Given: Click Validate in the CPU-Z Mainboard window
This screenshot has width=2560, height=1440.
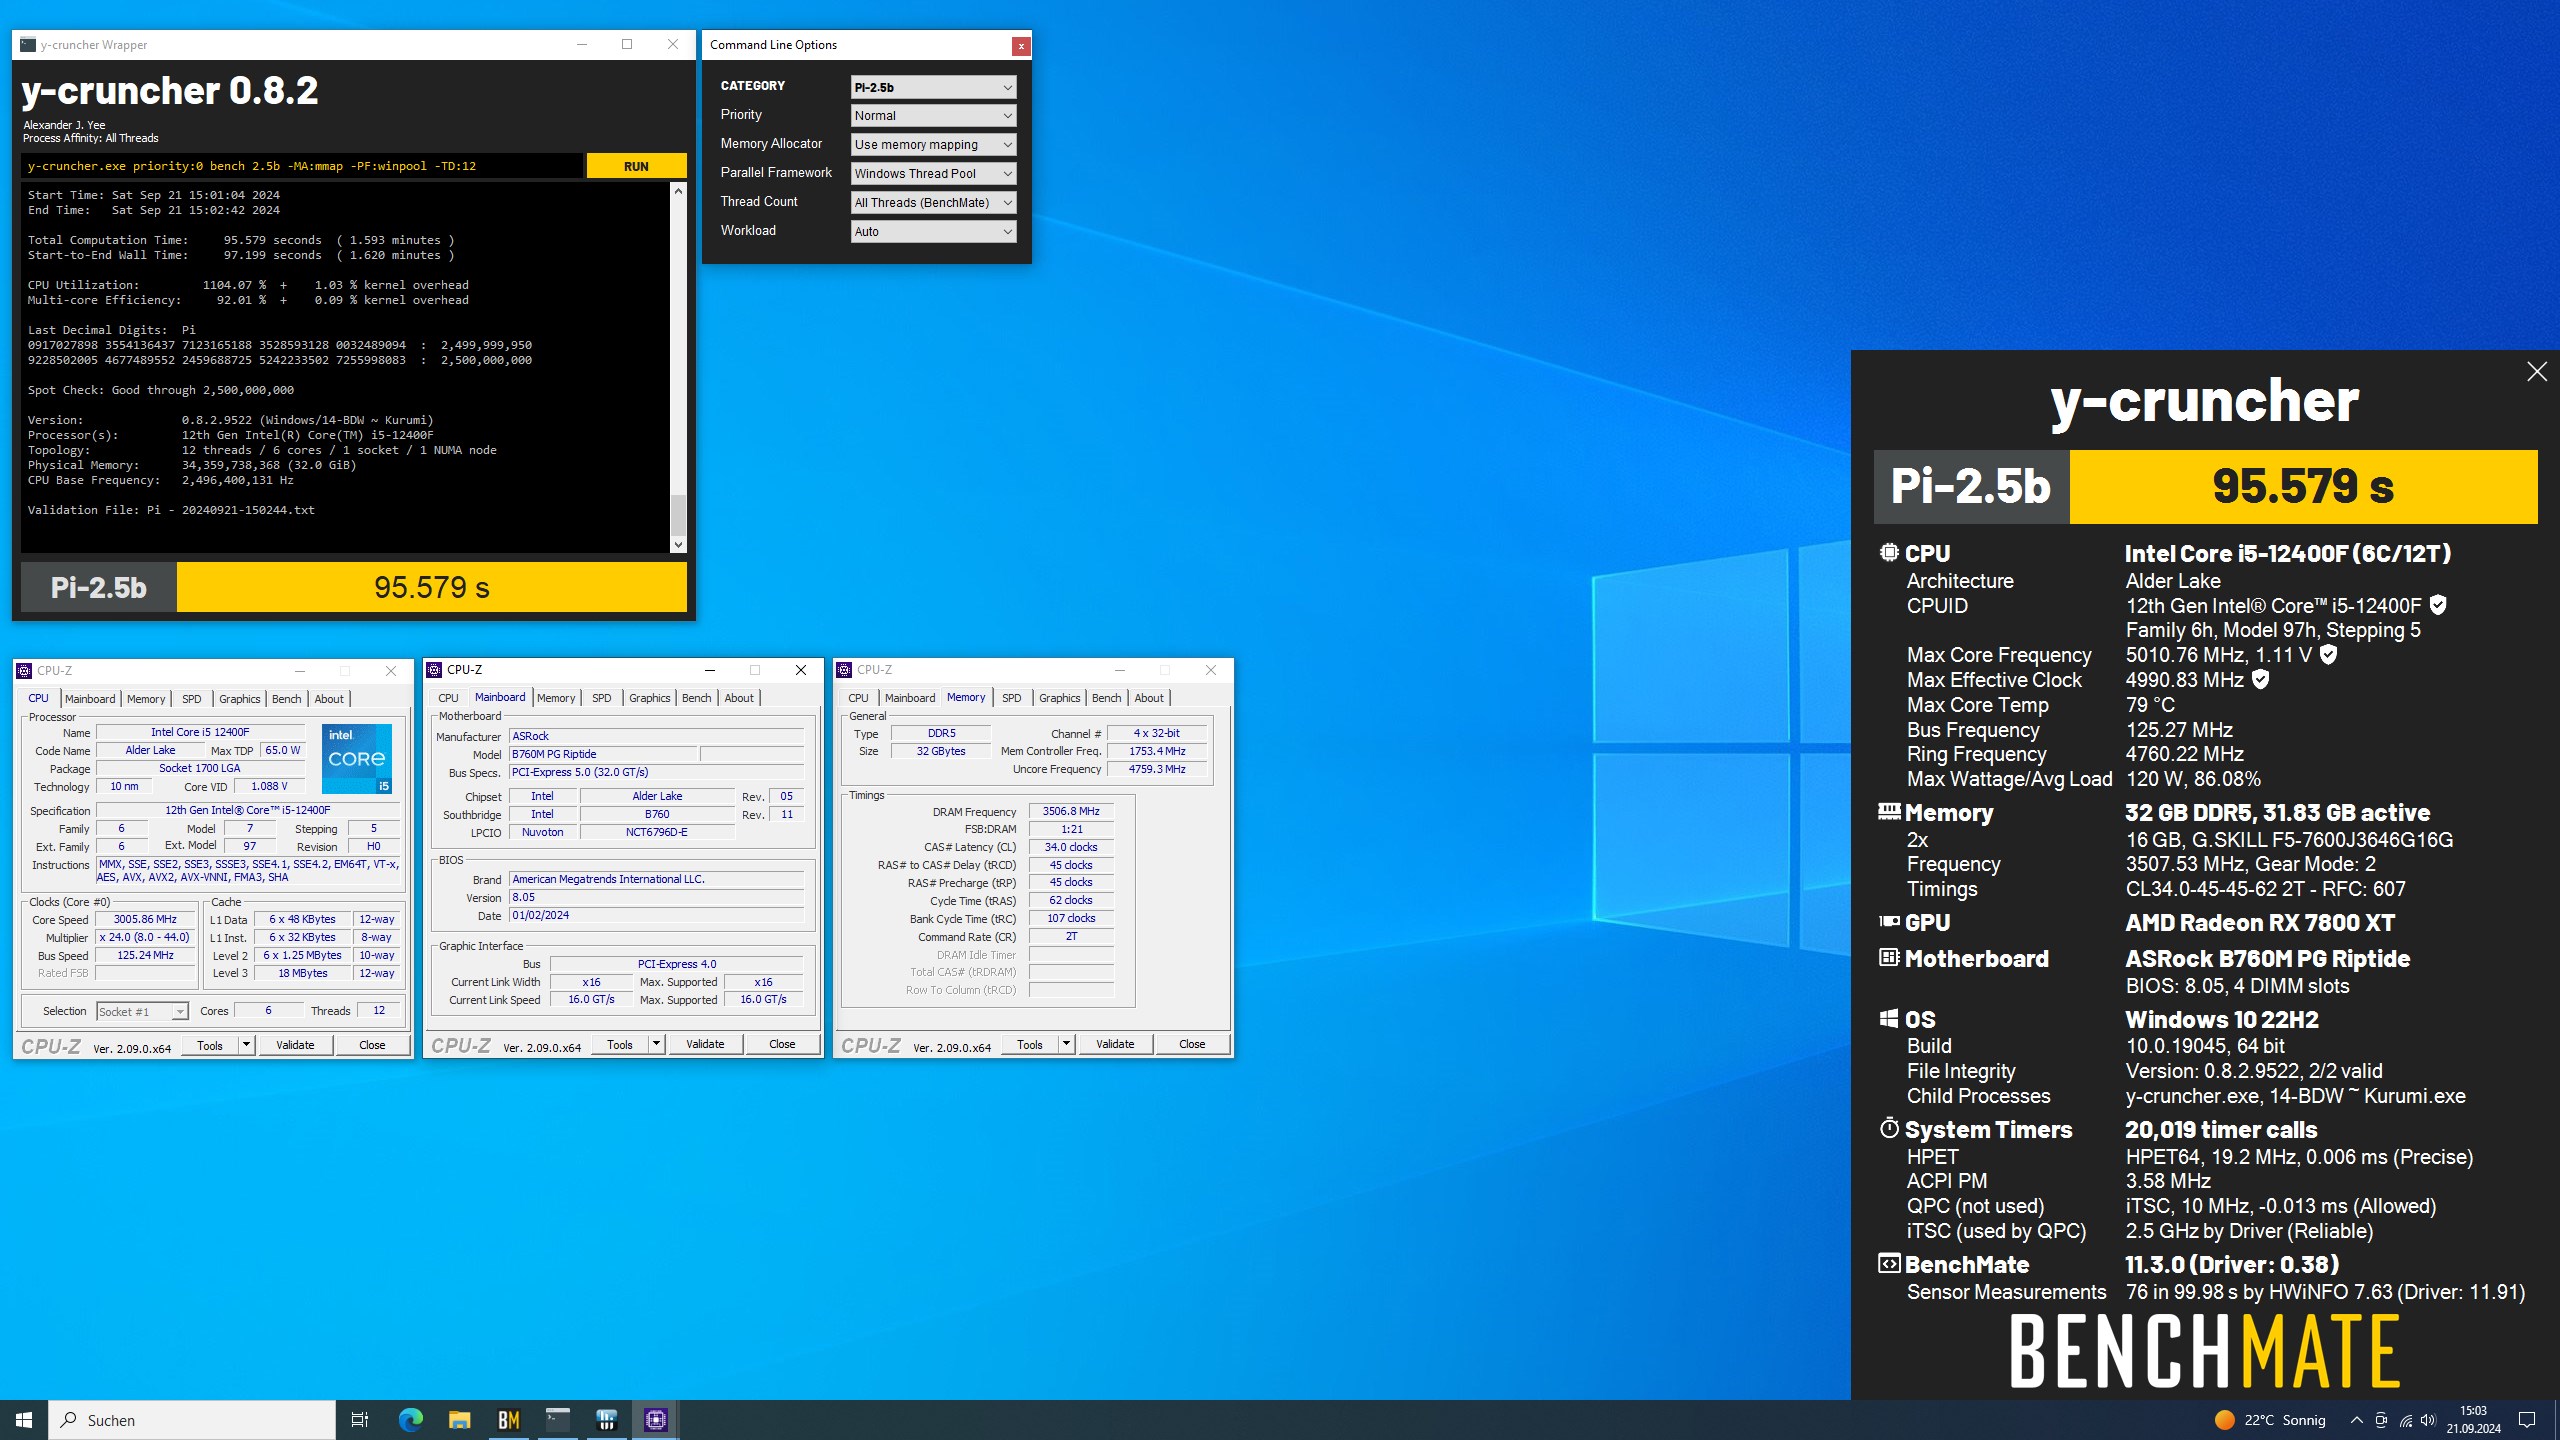Looking at the screenshot, I should pos(705,1044).
